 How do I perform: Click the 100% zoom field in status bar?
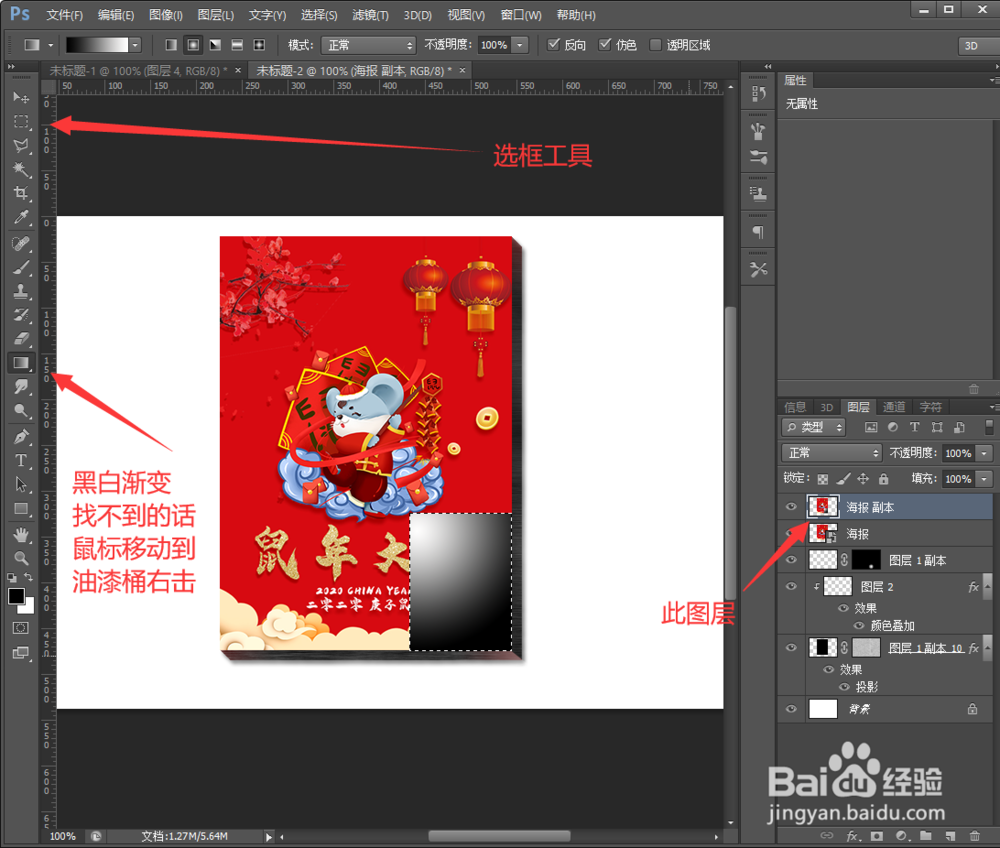pos(62,836)
